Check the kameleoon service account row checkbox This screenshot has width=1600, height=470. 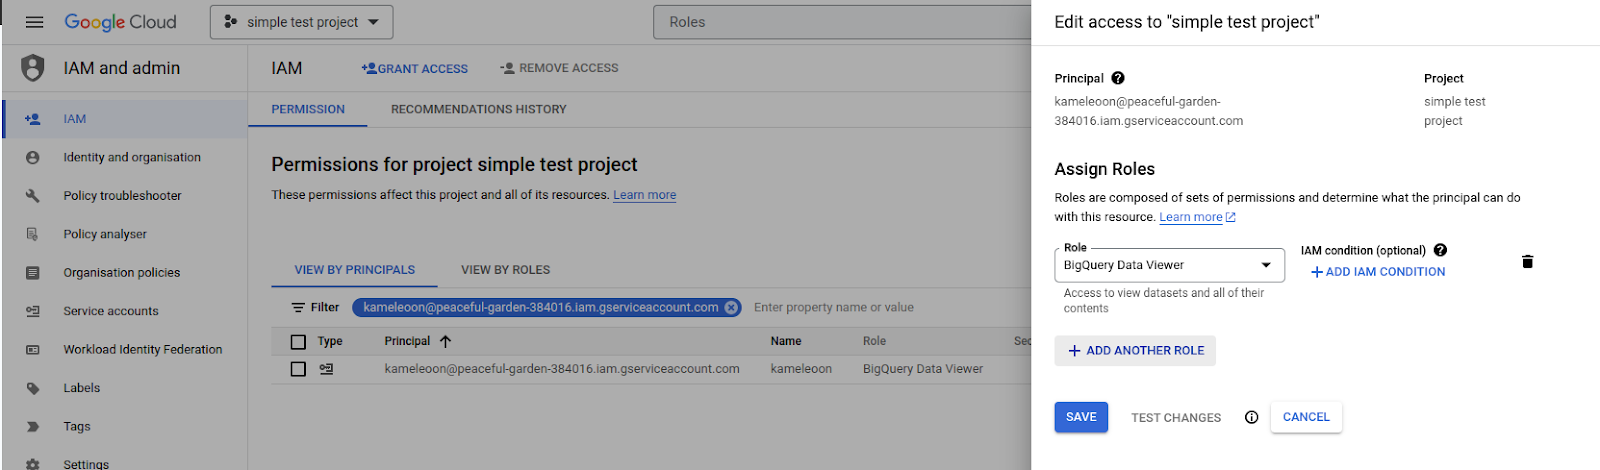pyautogui.click(x=298, y=369)
